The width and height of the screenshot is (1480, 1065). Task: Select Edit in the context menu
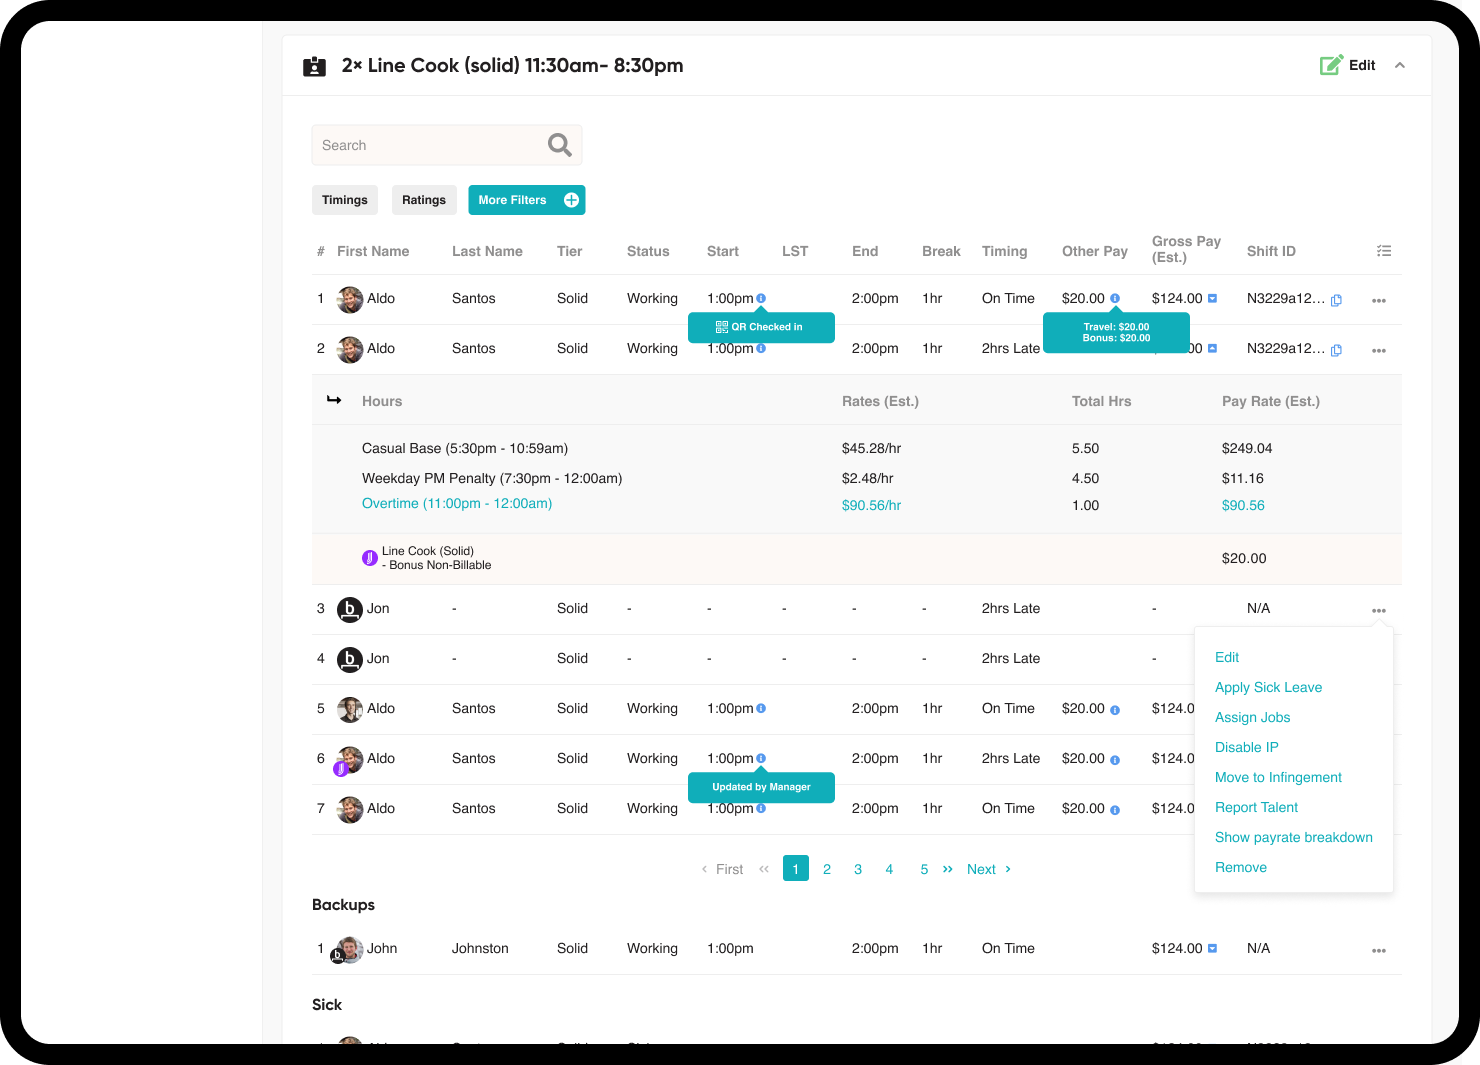(1227, 657)
